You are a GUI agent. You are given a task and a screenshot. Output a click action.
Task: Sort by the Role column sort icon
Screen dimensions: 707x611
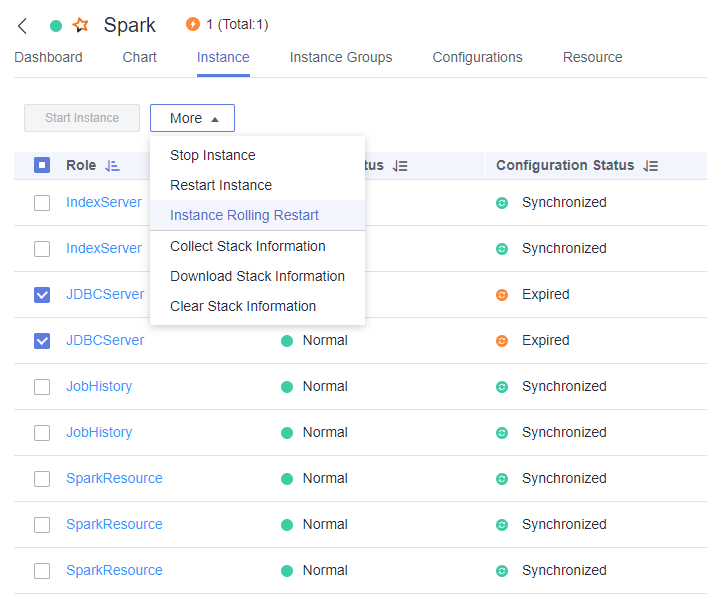(x=112, y=166)
